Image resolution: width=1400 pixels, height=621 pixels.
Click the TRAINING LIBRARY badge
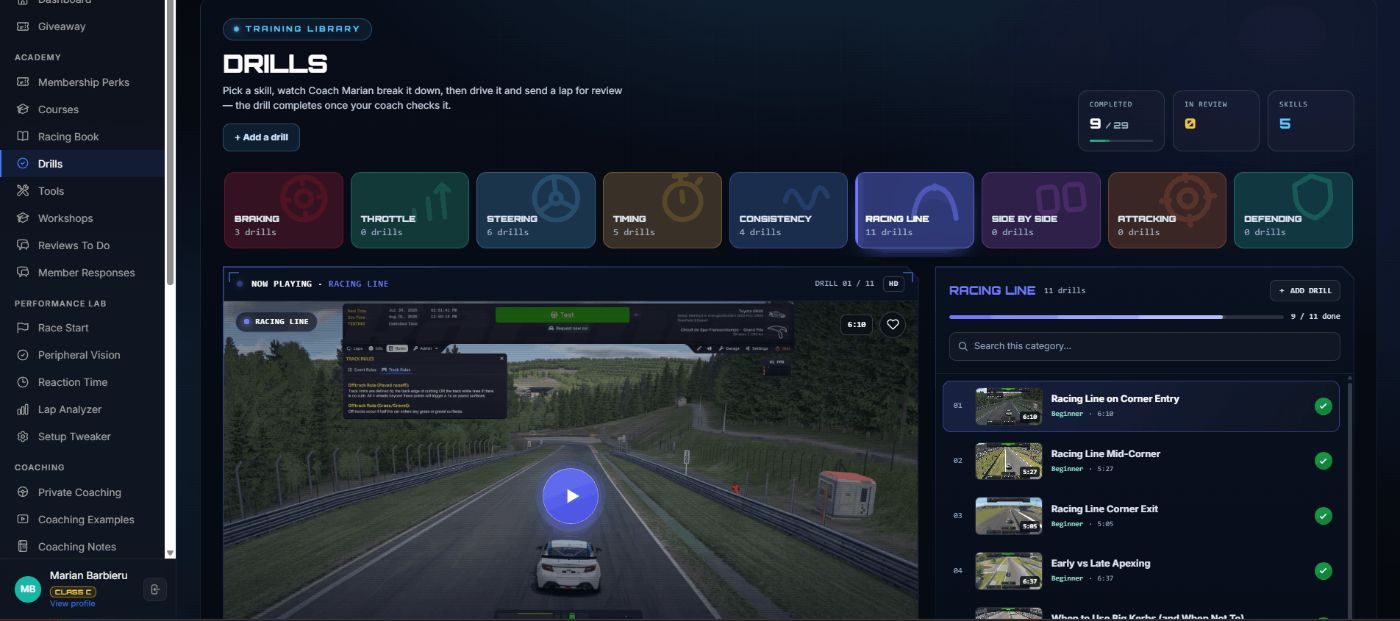tap(297, 29)
